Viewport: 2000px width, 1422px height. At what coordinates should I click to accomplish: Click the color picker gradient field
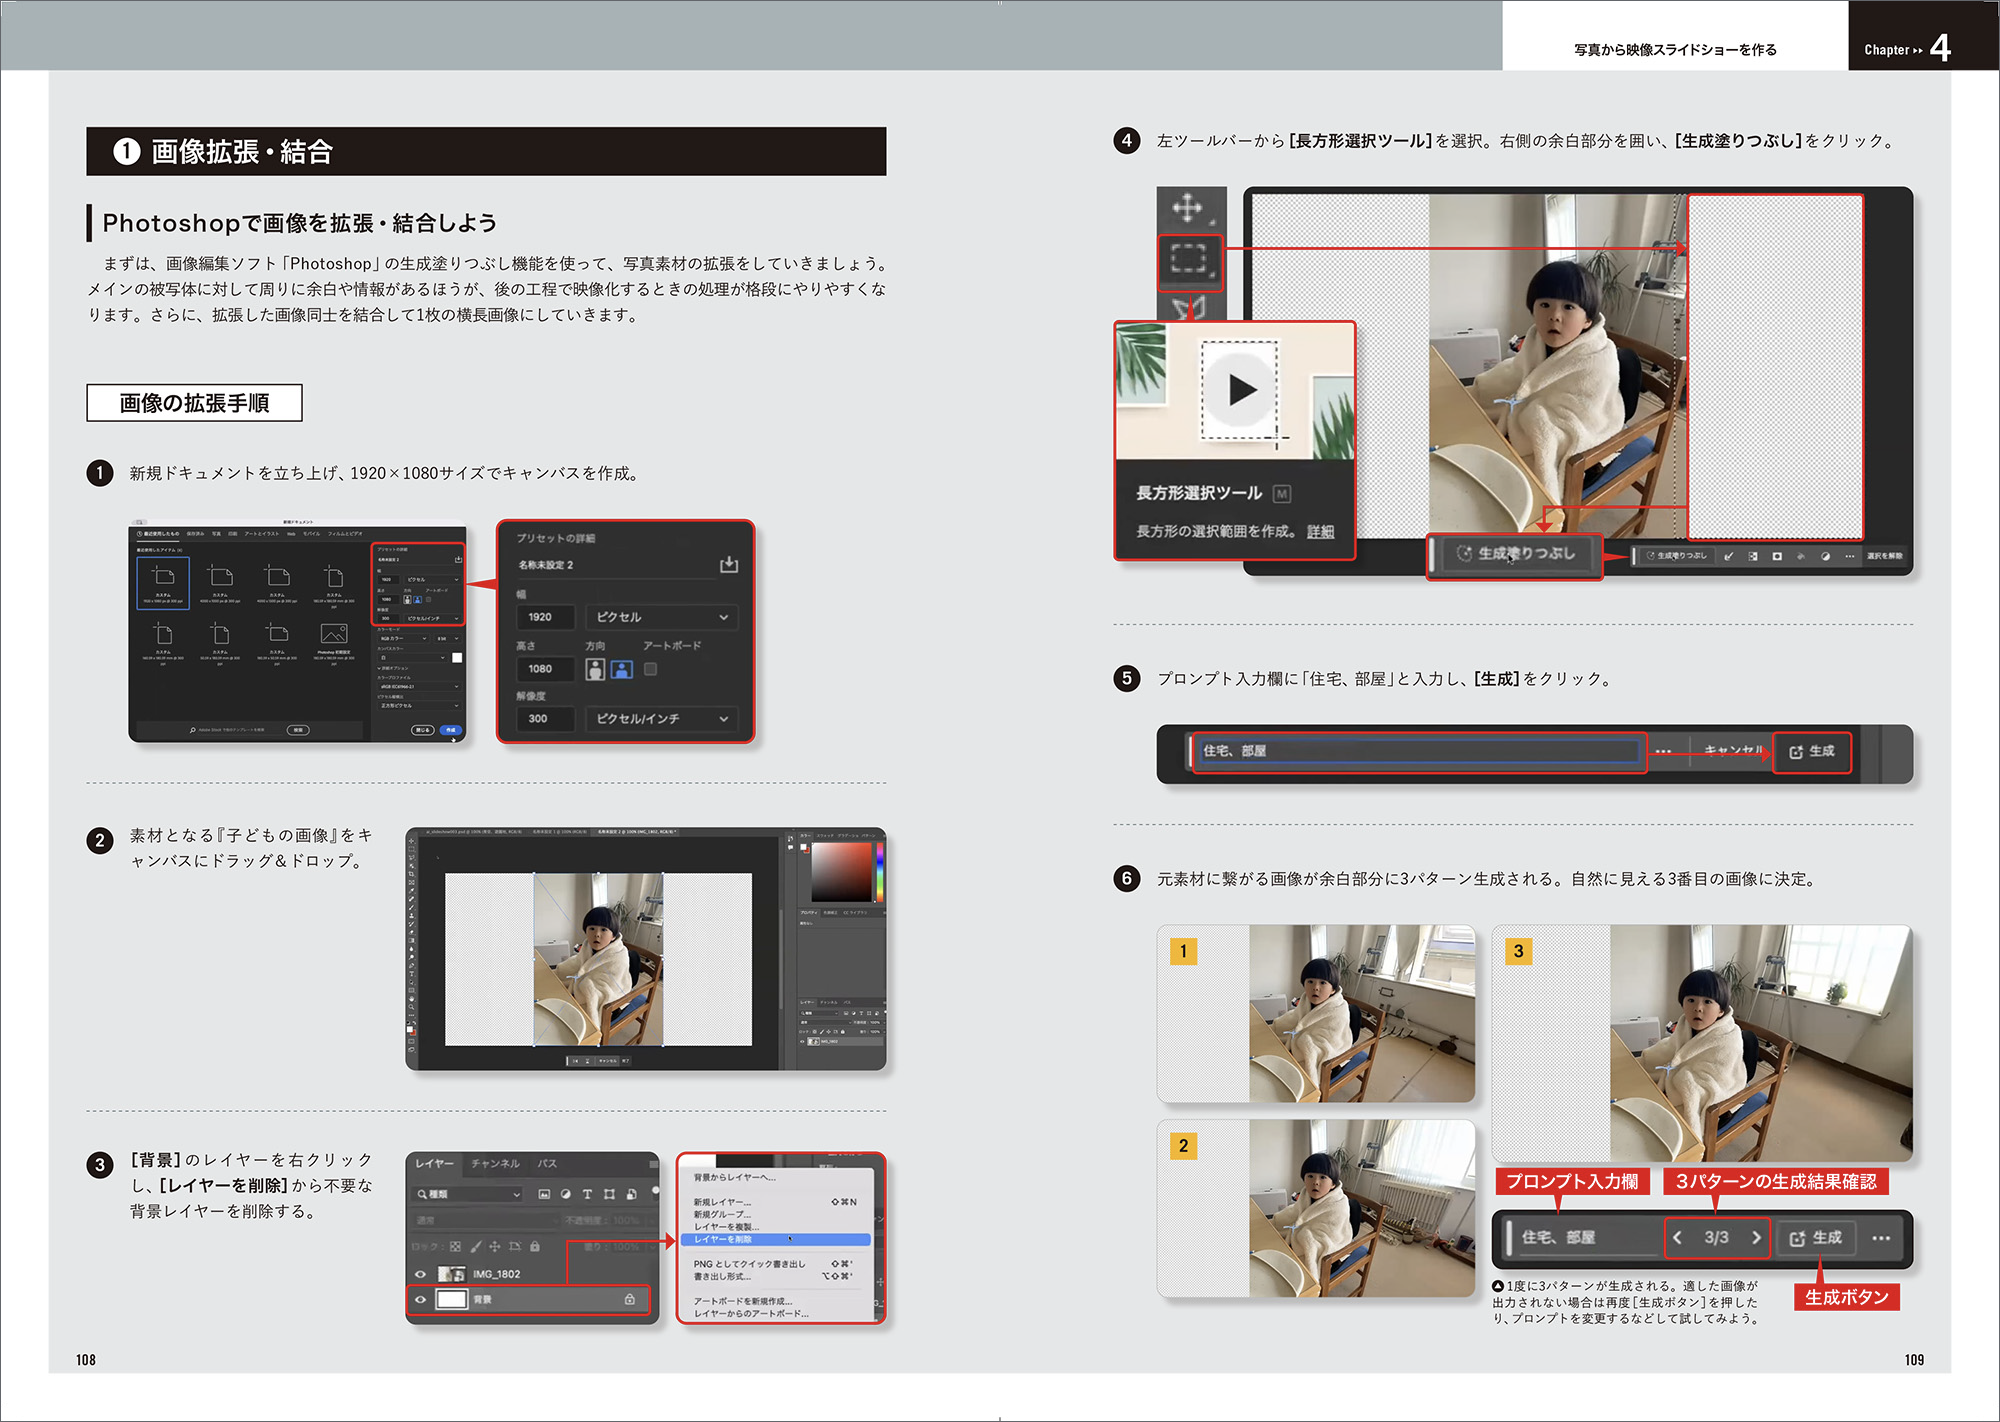pos(841,871)
